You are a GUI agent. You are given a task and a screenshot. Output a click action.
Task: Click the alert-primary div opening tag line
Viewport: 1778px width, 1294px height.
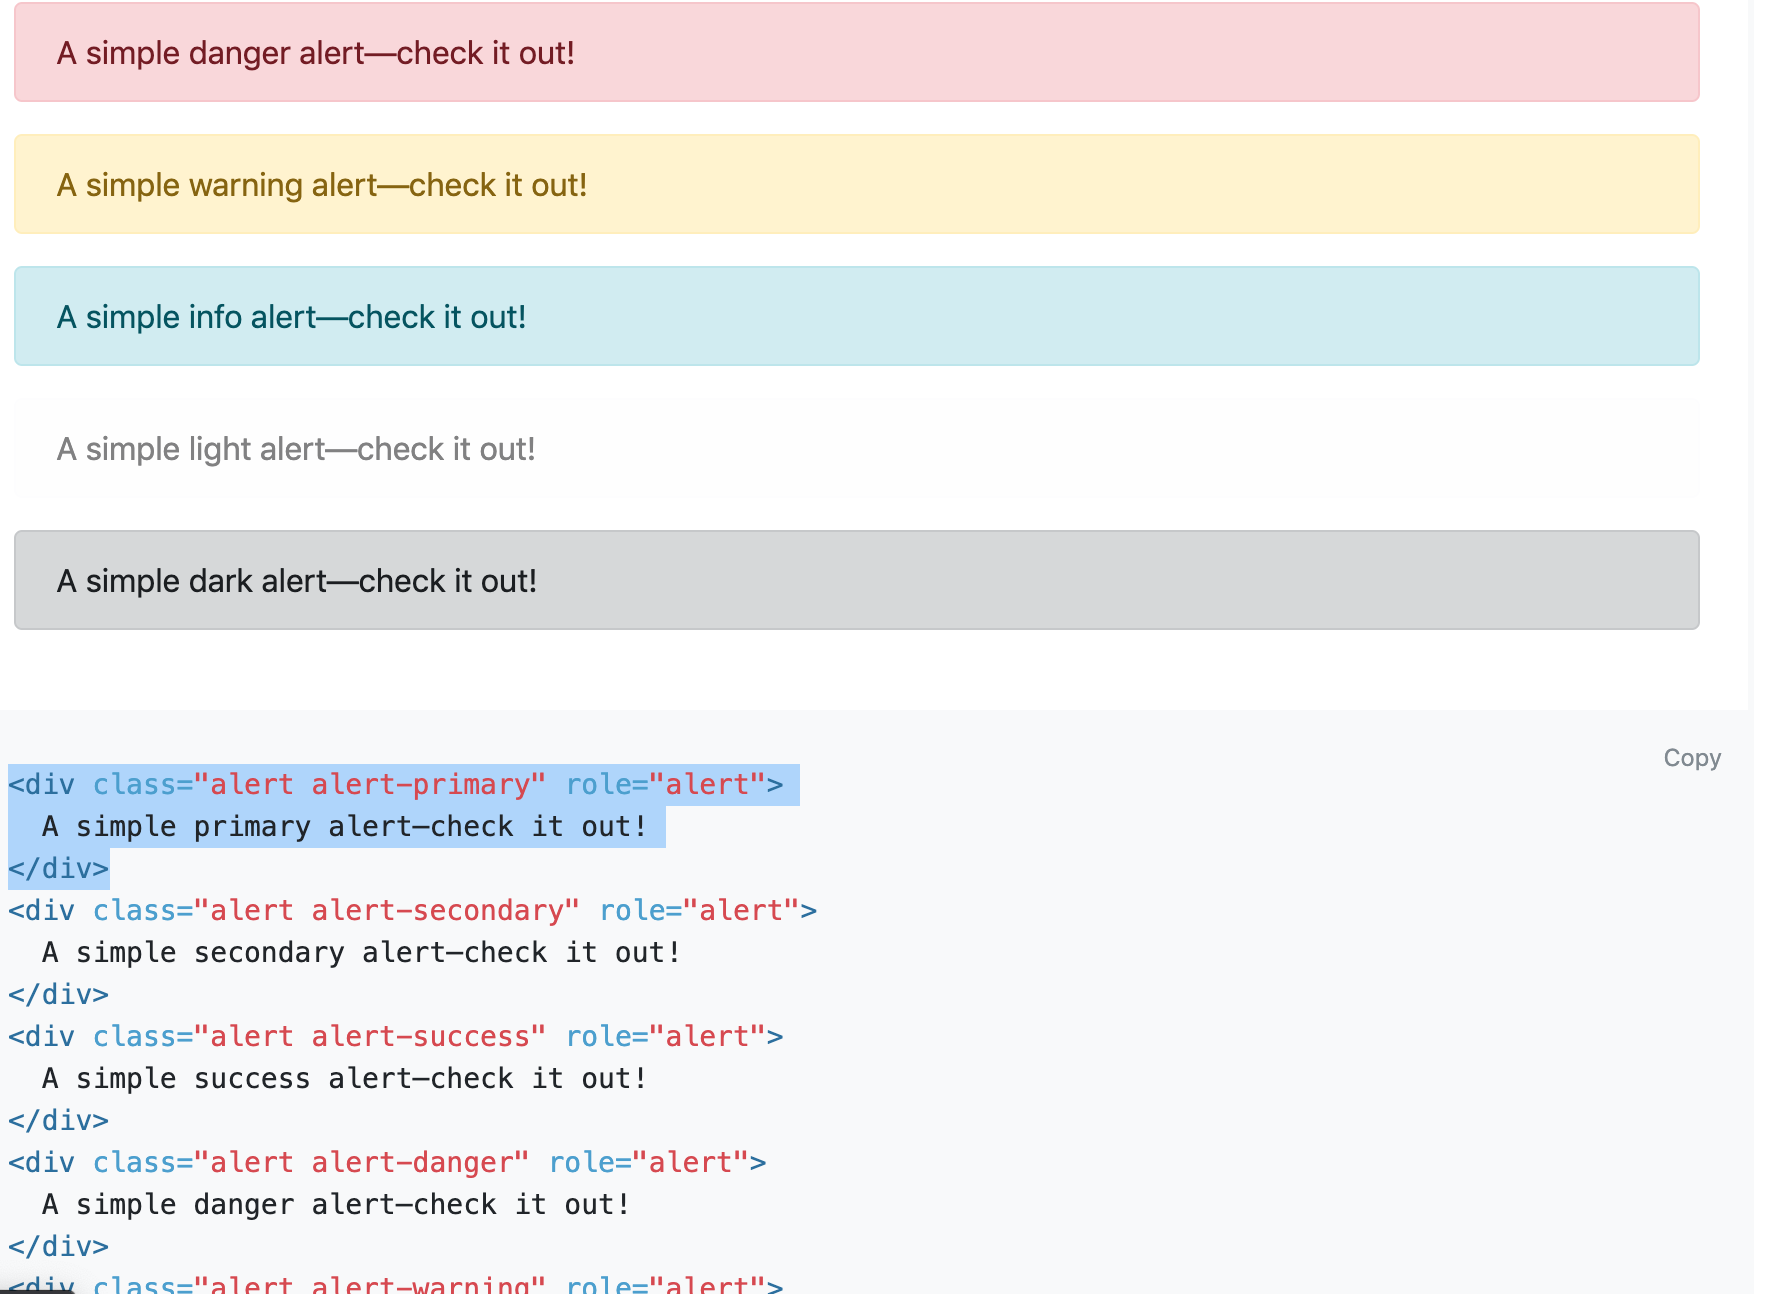click(x=396, y=785)
